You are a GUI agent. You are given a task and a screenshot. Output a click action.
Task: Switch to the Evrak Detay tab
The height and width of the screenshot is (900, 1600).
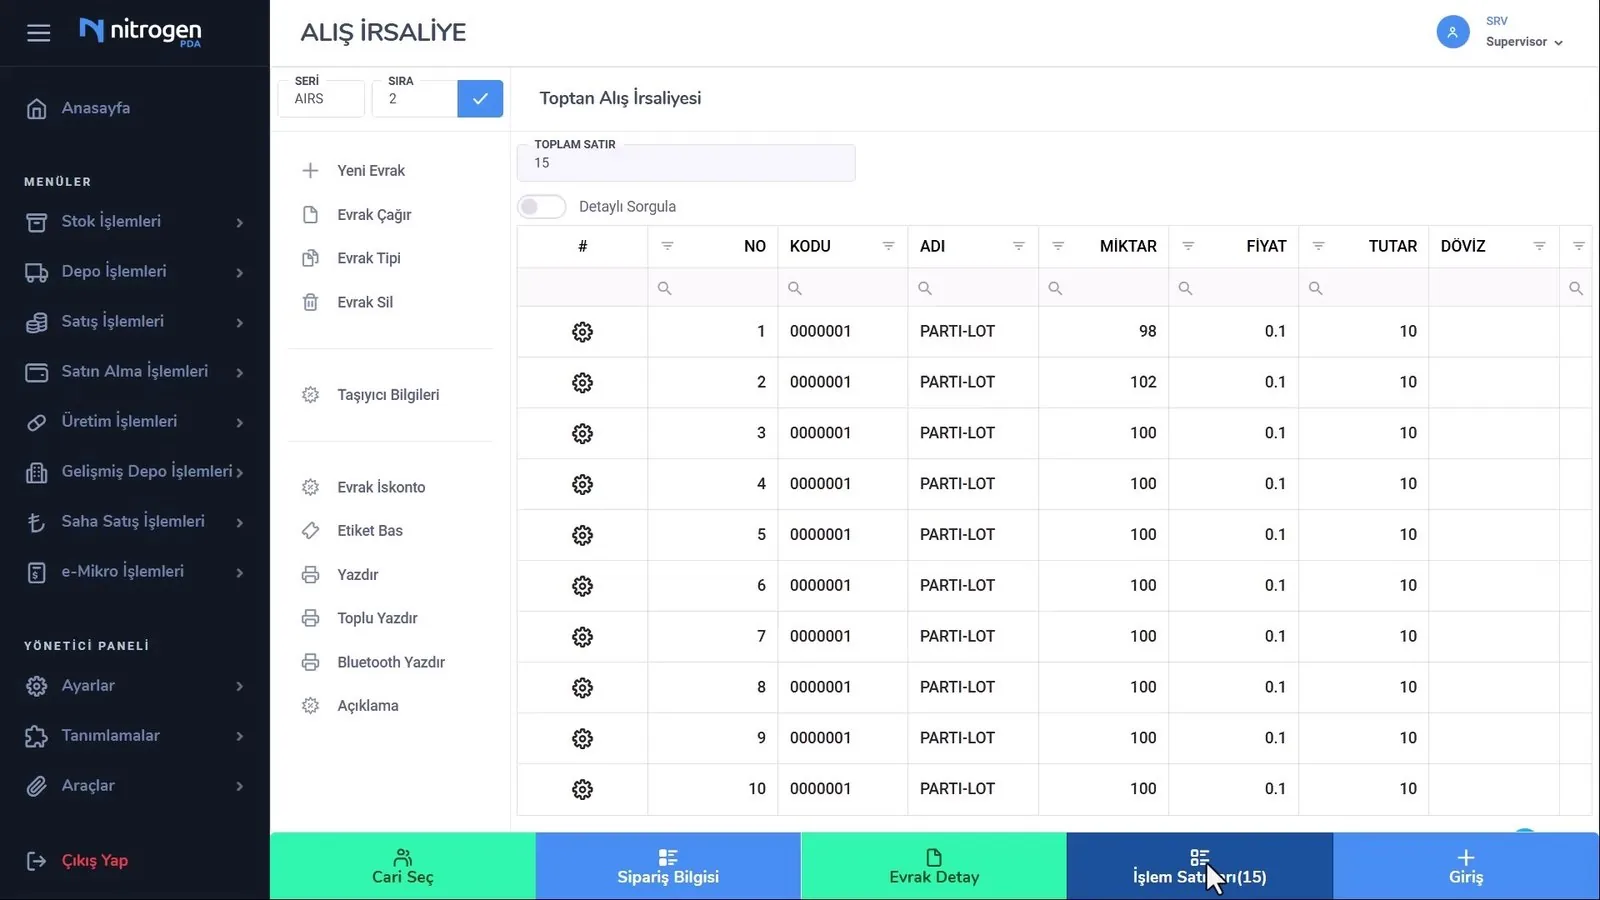pyautogui.click(x=934, y=866)
